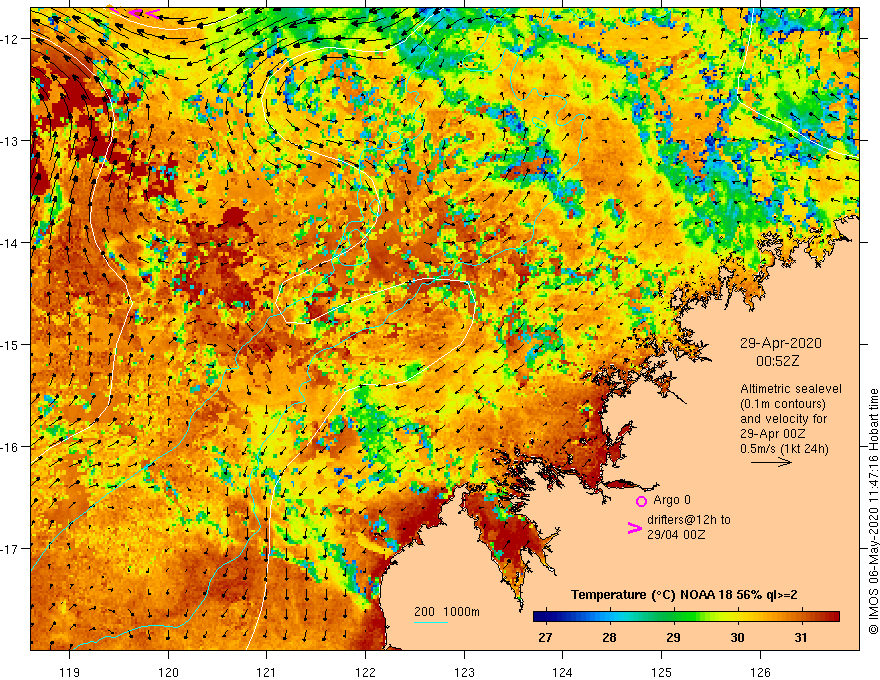
Task: Click the color bar tick value 30
Action: click(737, 638)
